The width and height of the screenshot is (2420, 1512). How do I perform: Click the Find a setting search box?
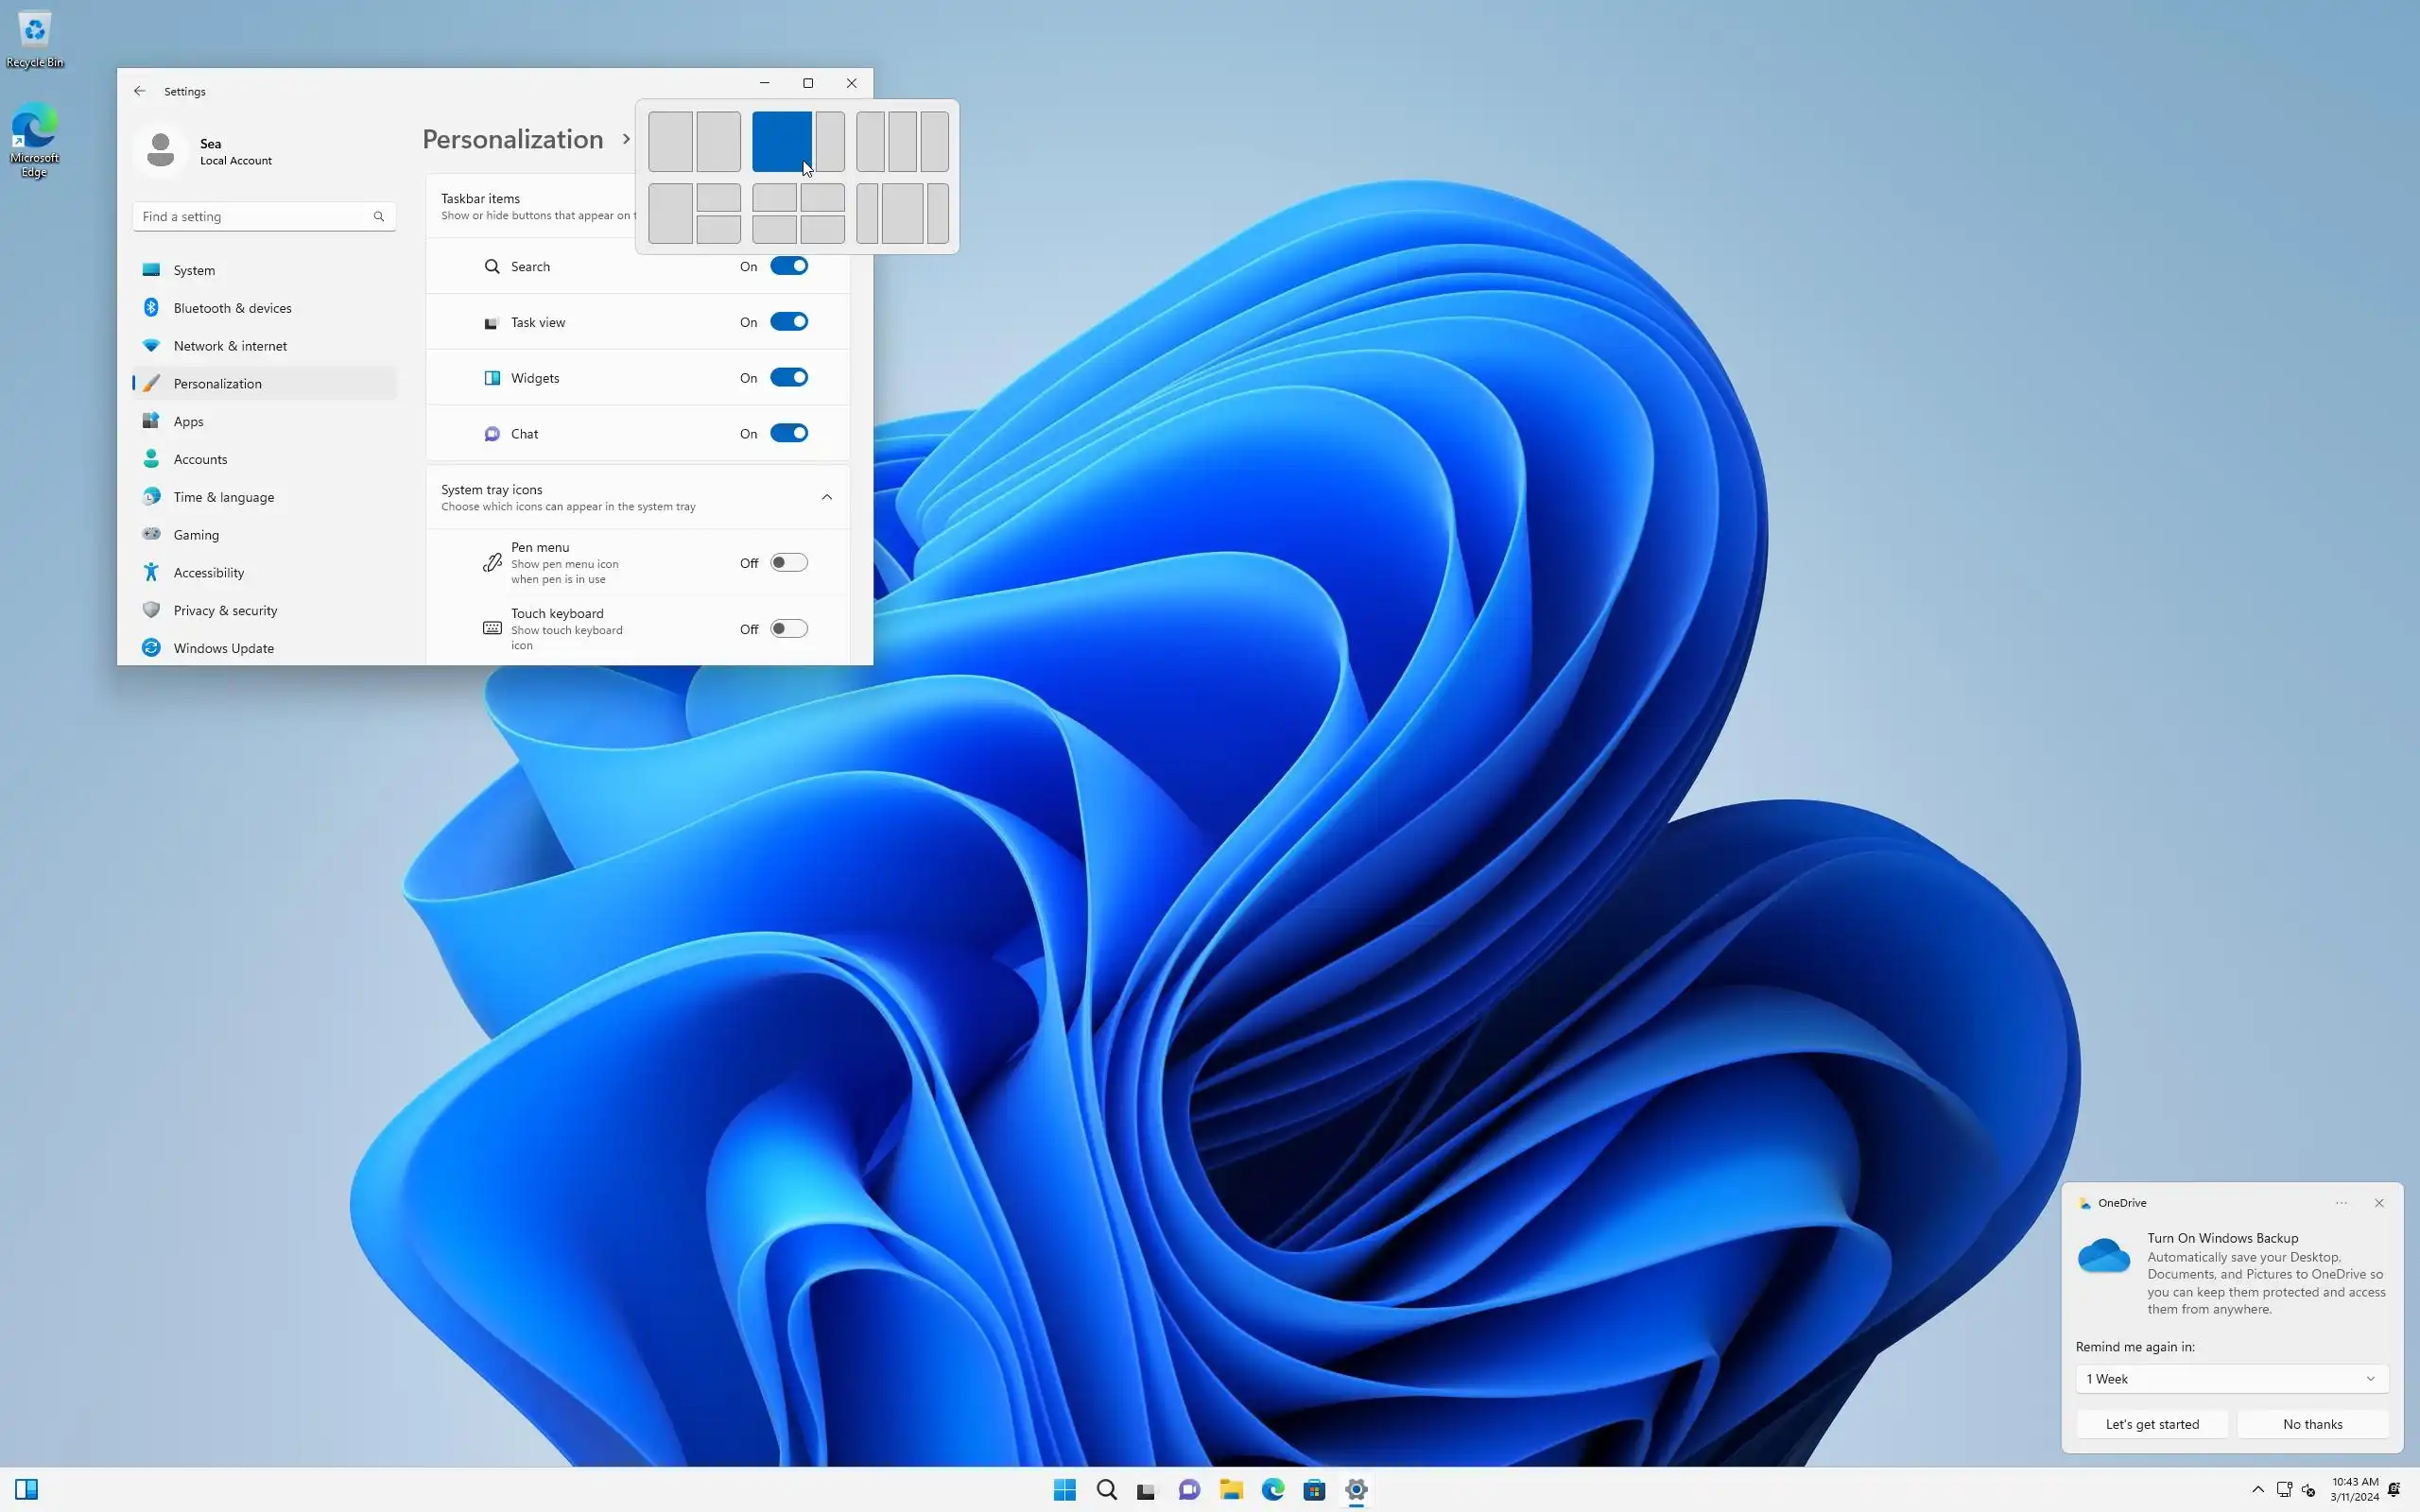tap(254, 216)
